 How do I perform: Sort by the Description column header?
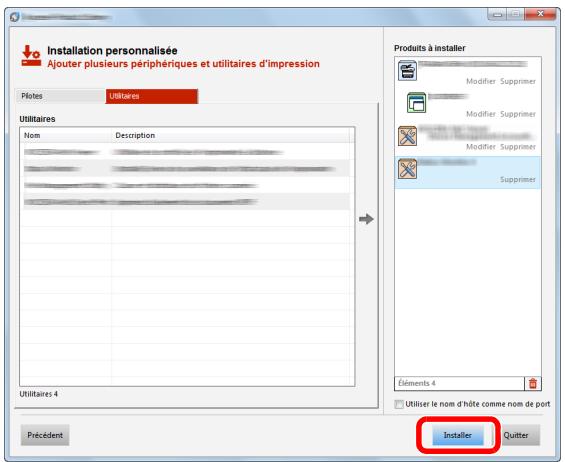pyautogui.click(x=231, y=136)
